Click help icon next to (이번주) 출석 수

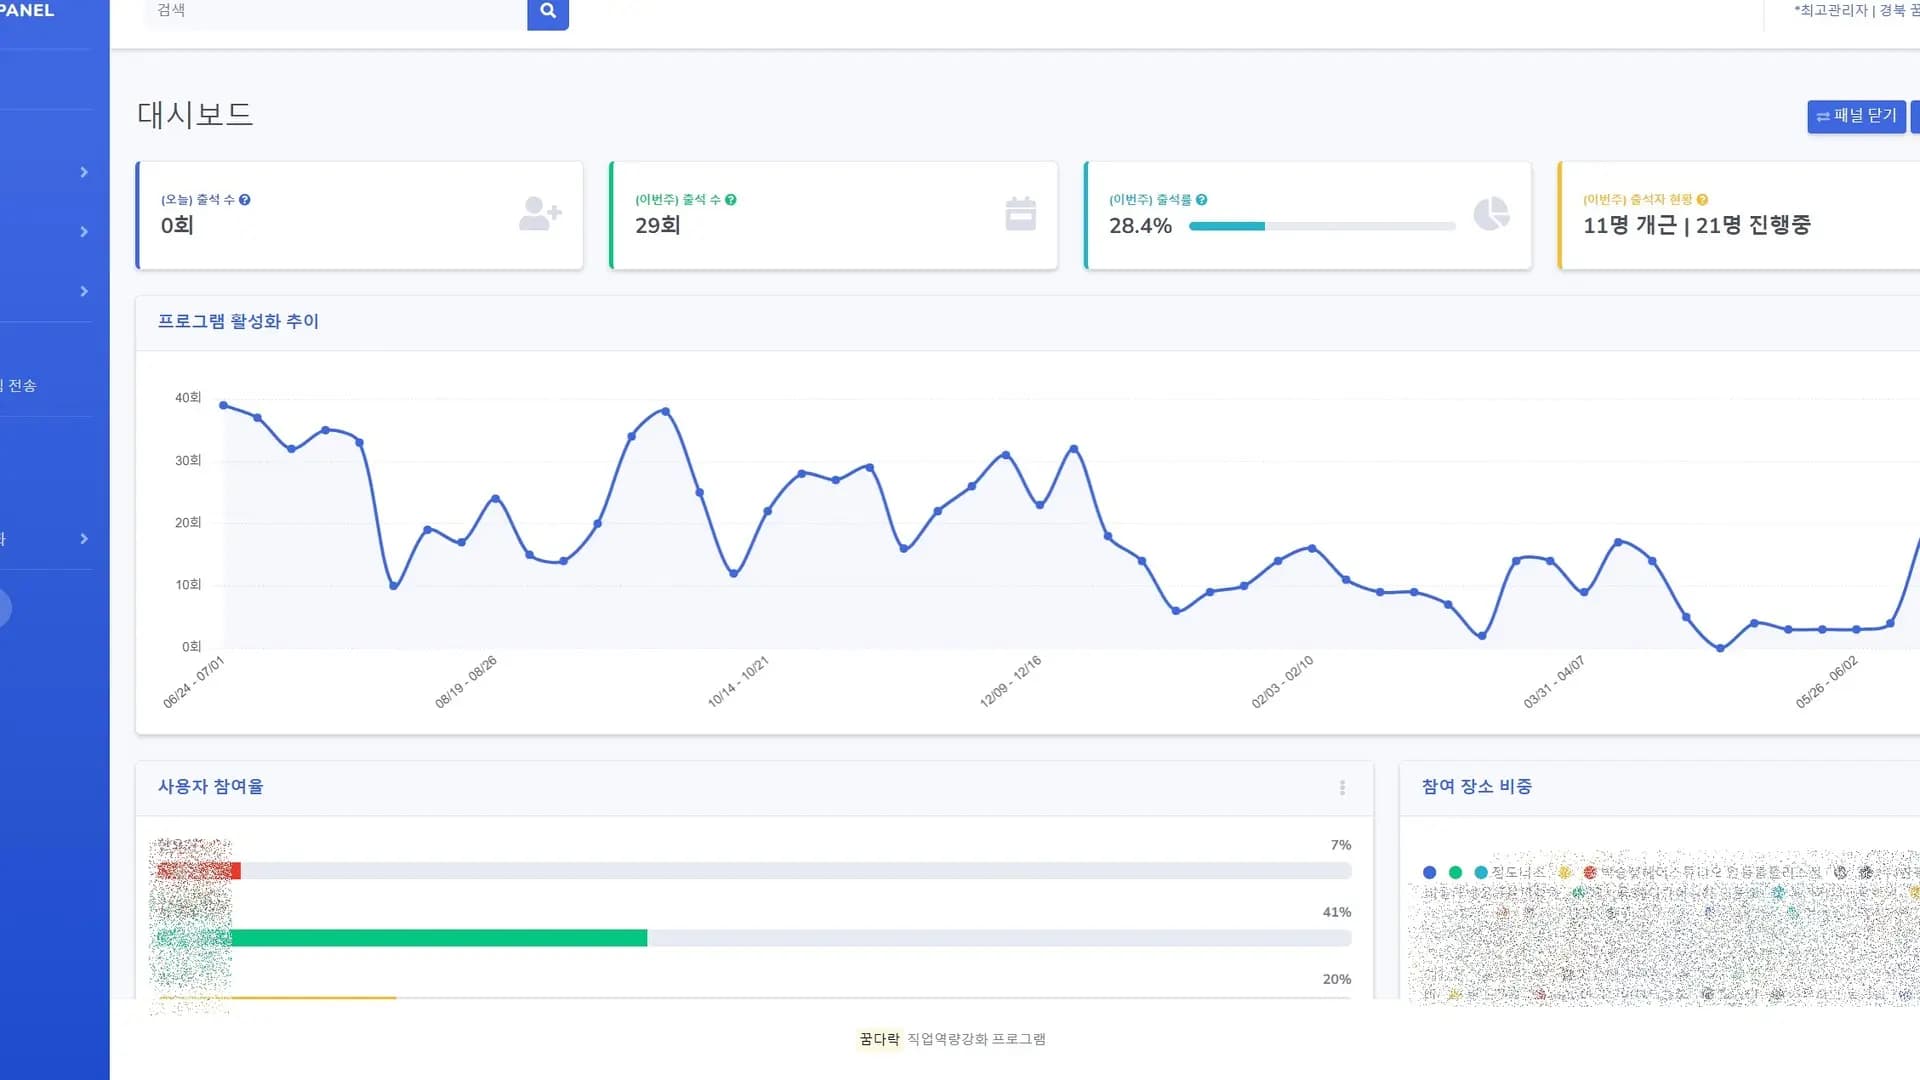[731, 200]
